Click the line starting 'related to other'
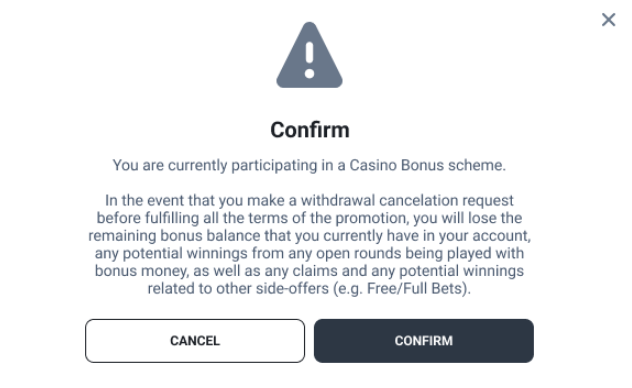632x388 pixels. 309,288
